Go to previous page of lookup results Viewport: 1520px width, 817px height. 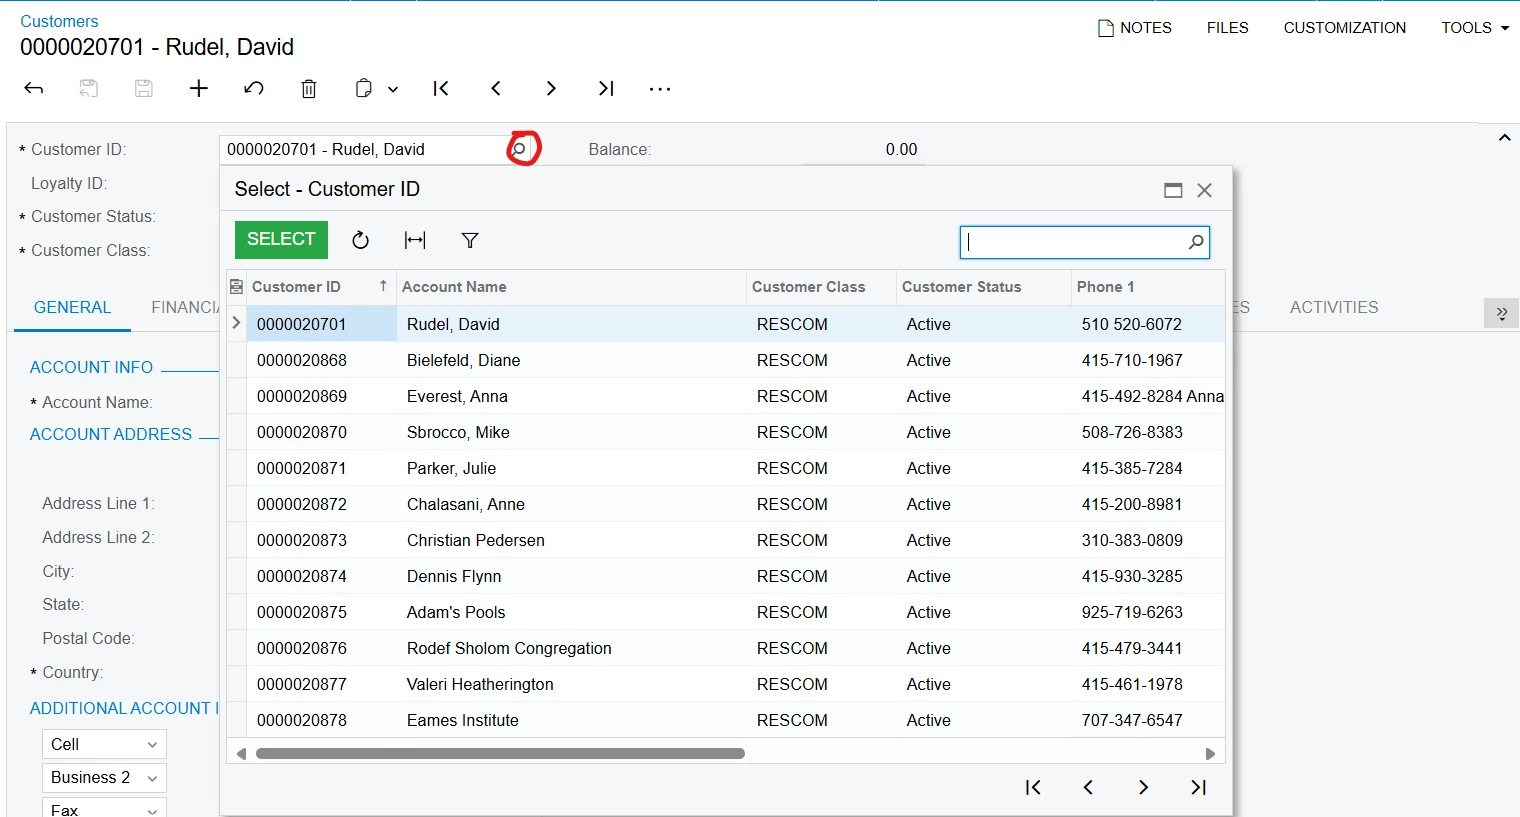coord(1088,788)
